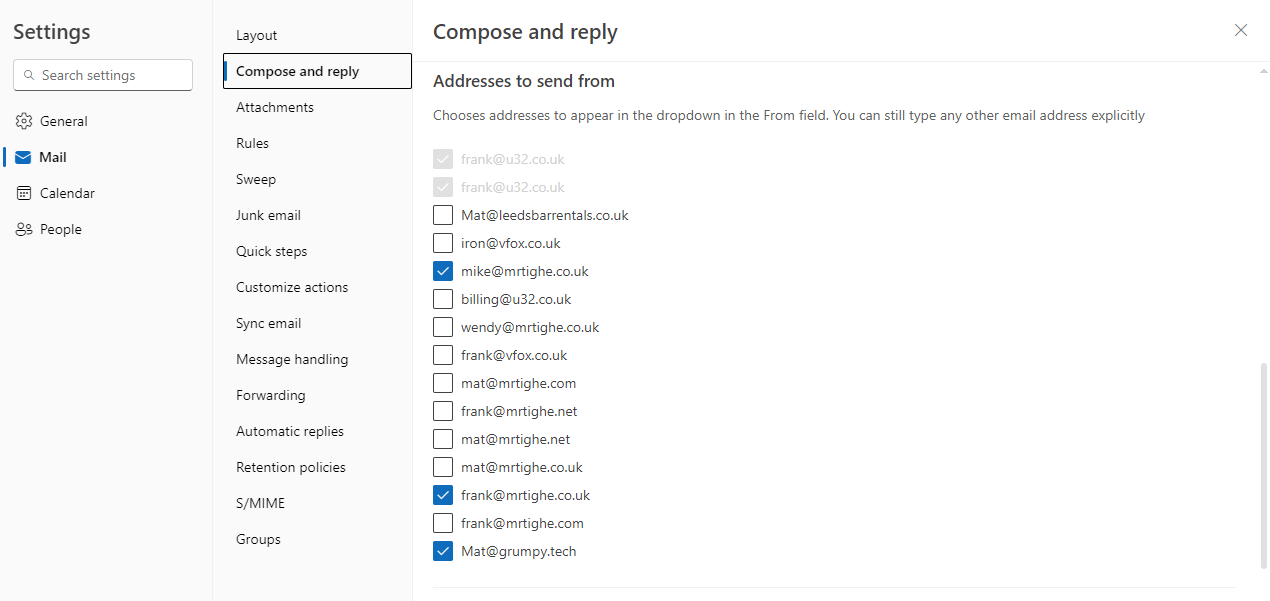1270x601 pixels.
Task: Uncheck Mat@grumpy.tech checkbox
Action: coord(443,551)
